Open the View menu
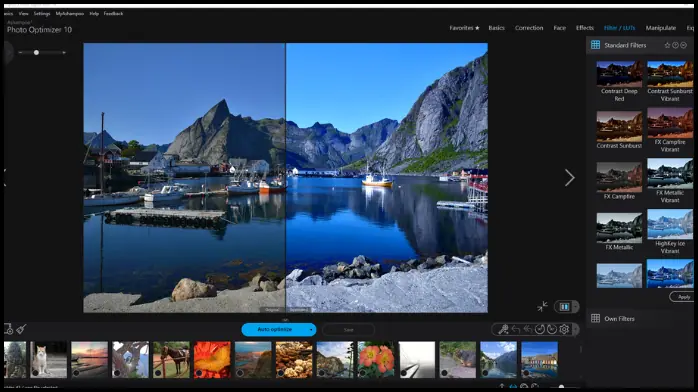Viewport: 698px width, 392px height. (x=24, y=14)
